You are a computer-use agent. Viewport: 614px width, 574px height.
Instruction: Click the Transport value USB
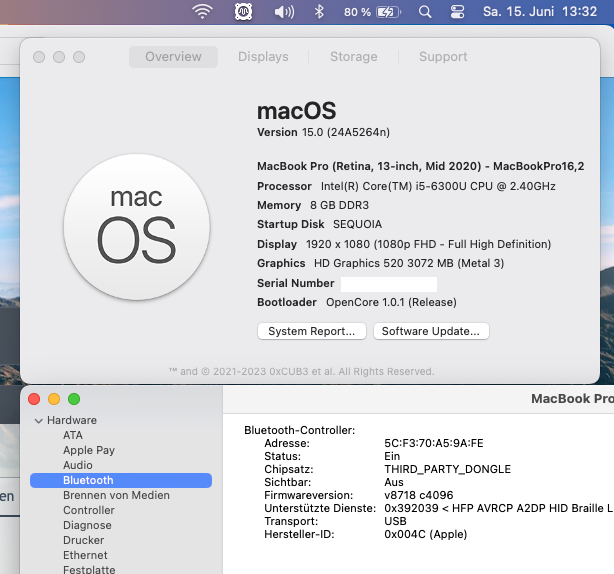[395, 521]
